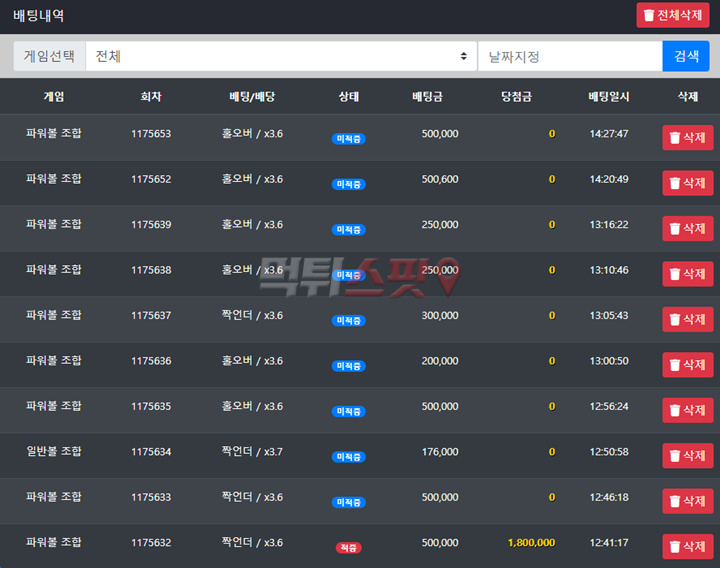This screenshot has height=568, width=720.
Task: Click bet time 12:41:17
Action: (609, 543)
